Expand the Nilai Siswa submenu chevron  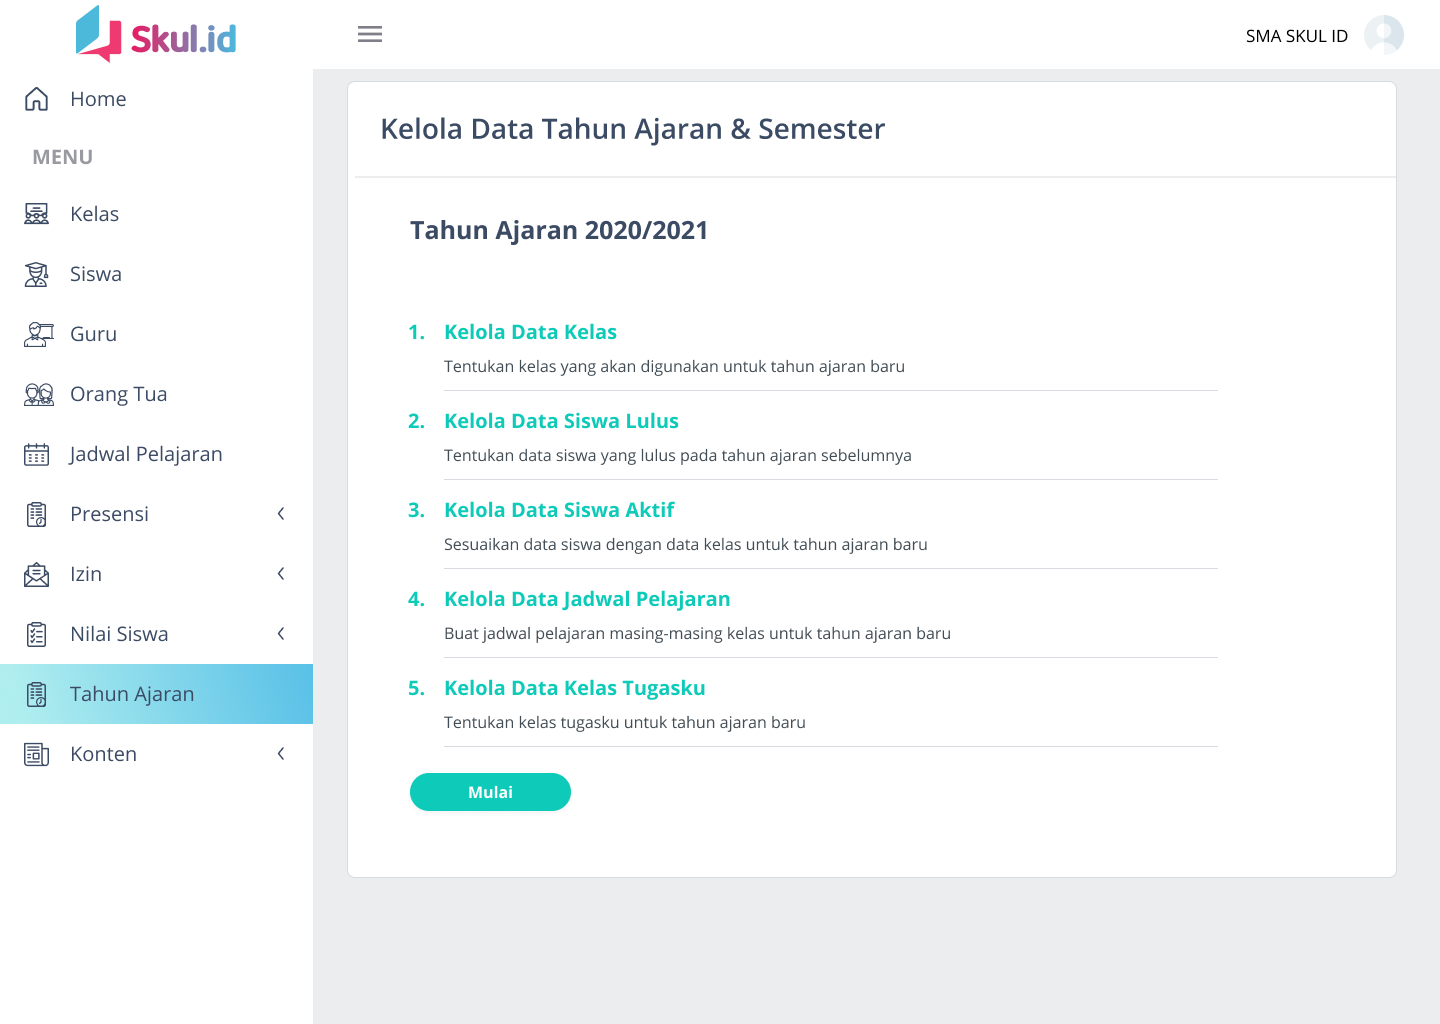(281, 634)
